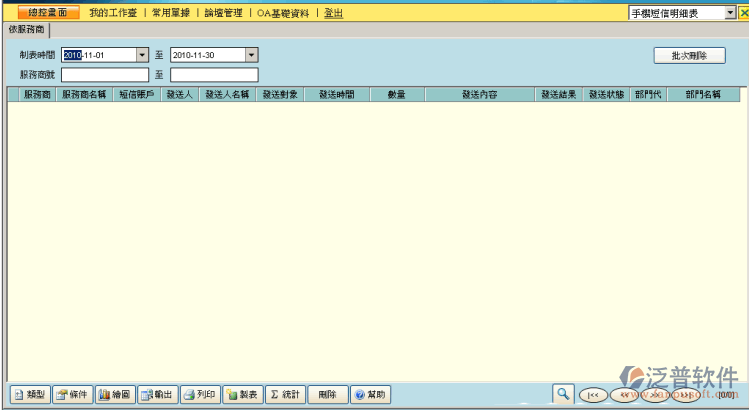Click the first 服務商號 input field
This screenshot has height=410, width=749.
(105, 74)
